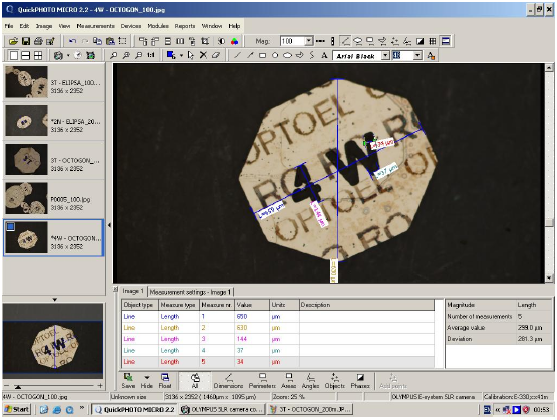The image size is (557, 420).
Task: Switch to the four-pane grid layout
Action: 38,55
